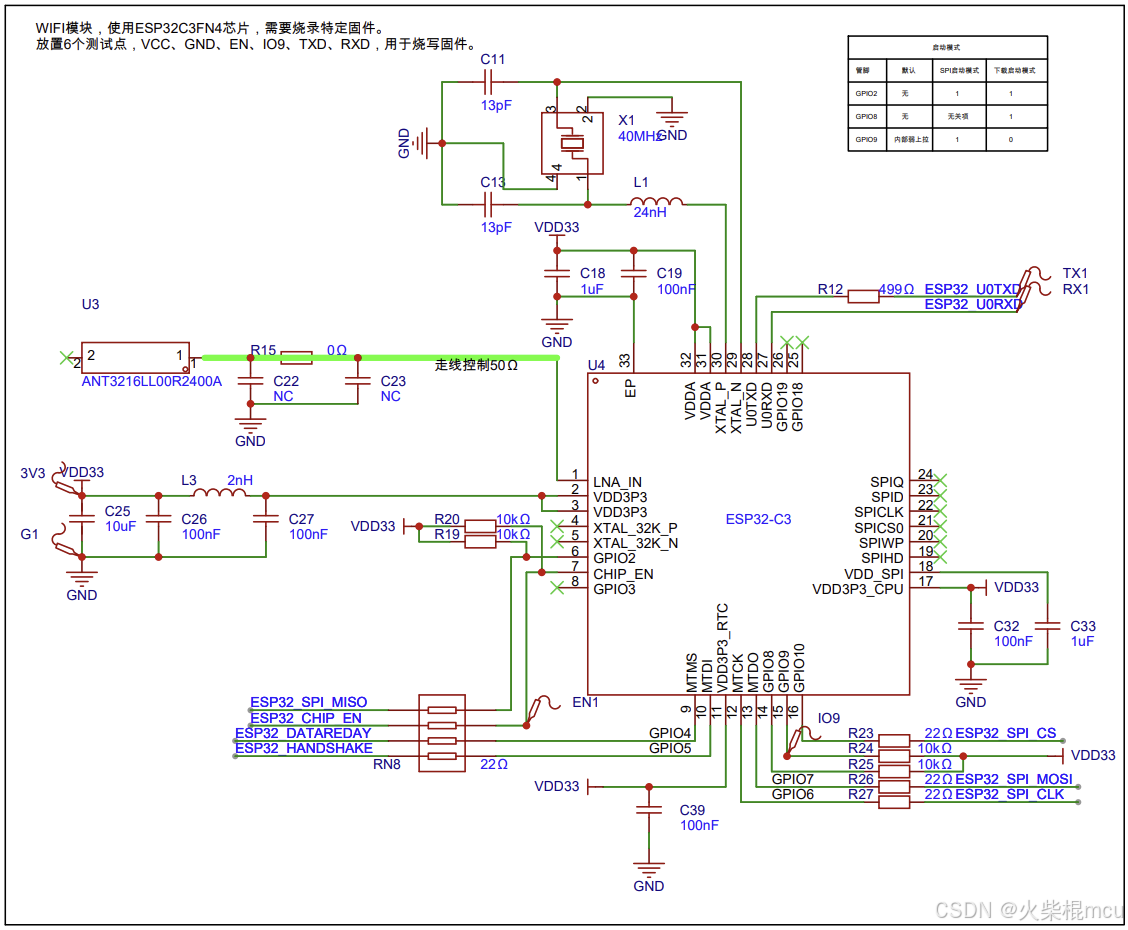
Task: Click the ESP32_SPI_MISO net label
Action: click(309, 702)
